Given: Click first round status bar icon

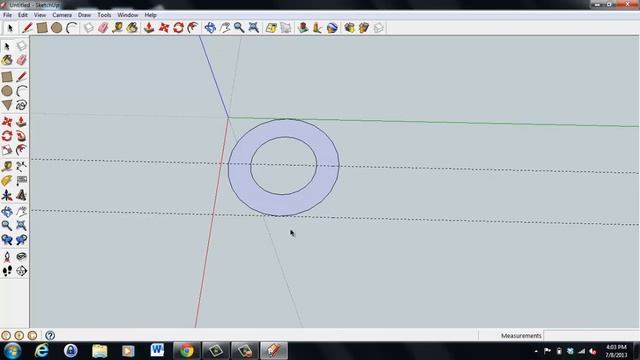Looking at the screenshot, I should 6,336.
